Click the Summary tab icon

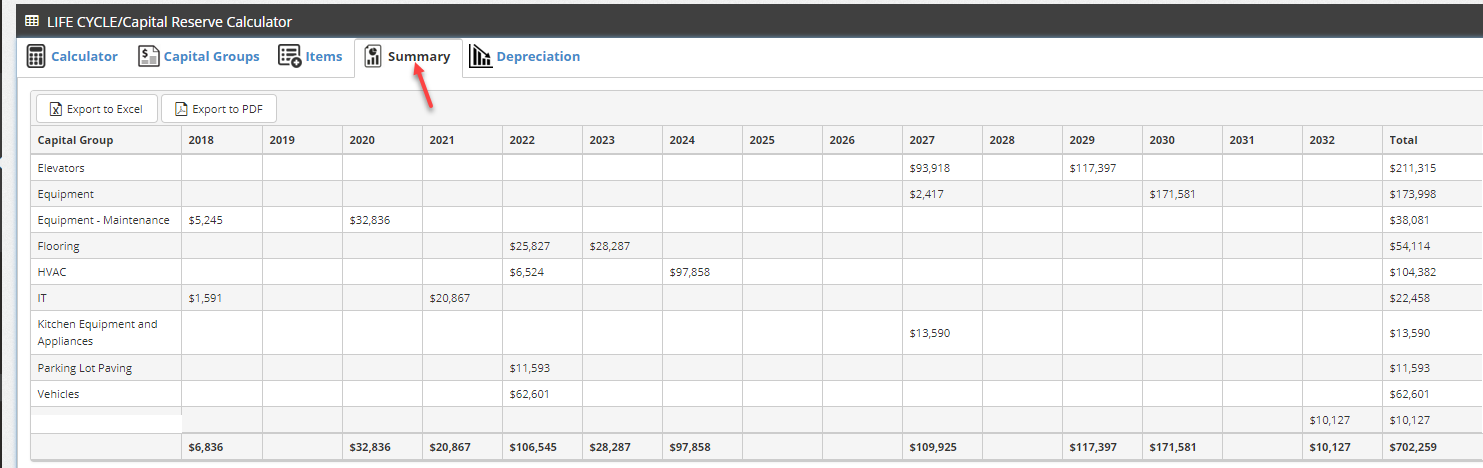click(x=374, y=56)
